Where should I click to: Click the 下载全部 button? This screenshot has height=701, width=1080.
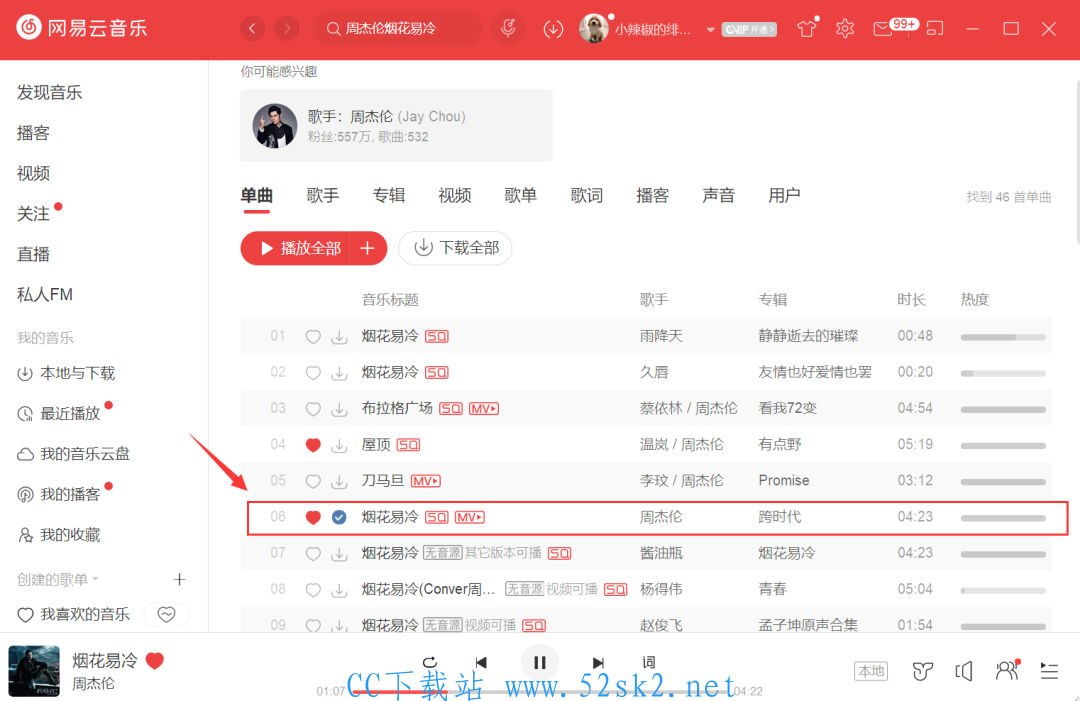(455, 248)
